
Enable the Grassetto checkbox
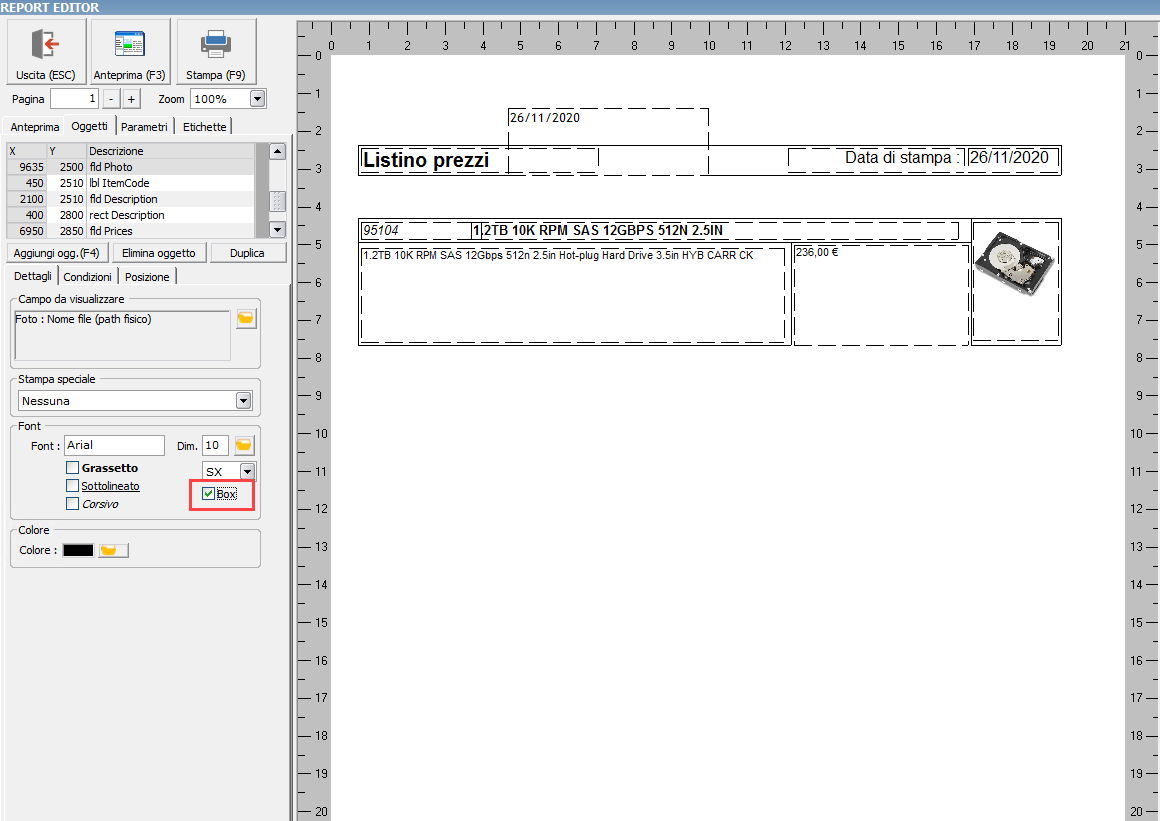click(x=72, y=467)
